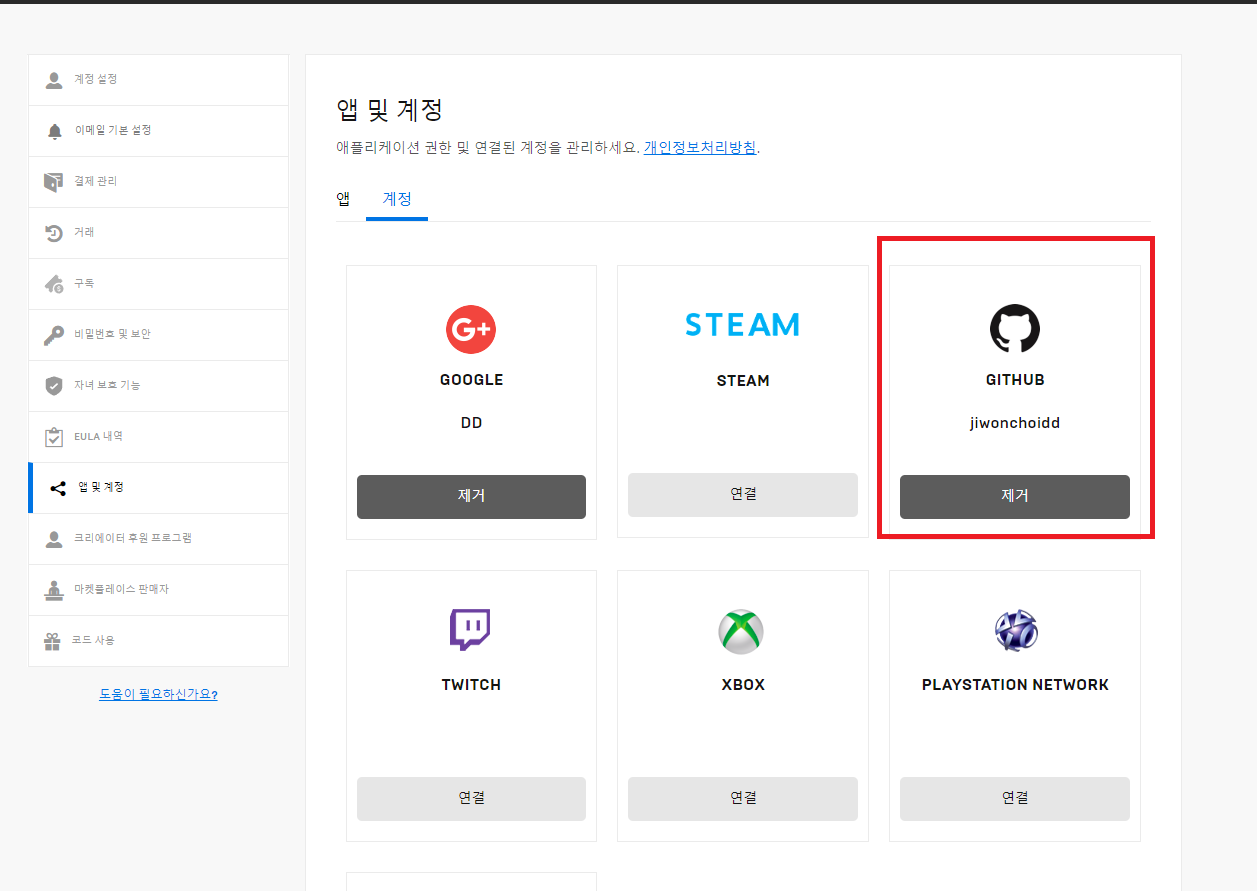1257x891 pixels.
Task: Click the account settings person icon
Action: 54,80
